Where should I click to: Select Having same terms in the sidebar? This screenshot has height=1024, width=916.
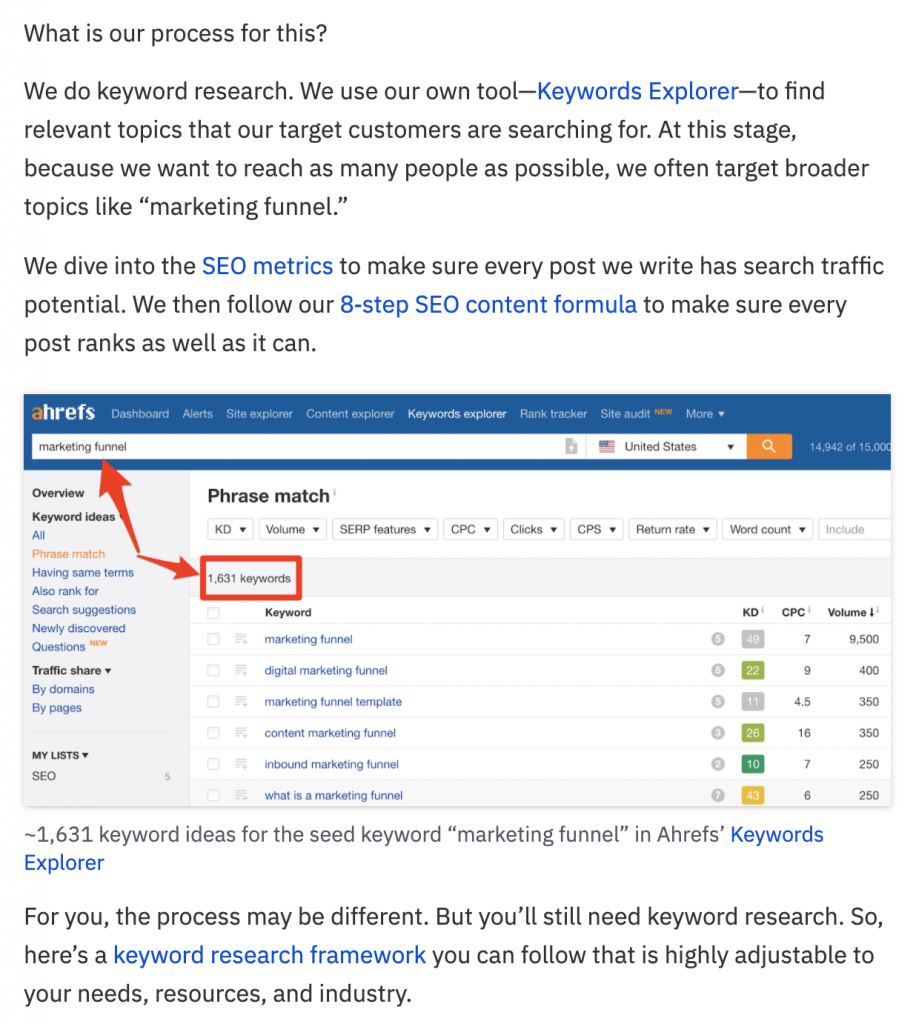(x=83, y=573)
